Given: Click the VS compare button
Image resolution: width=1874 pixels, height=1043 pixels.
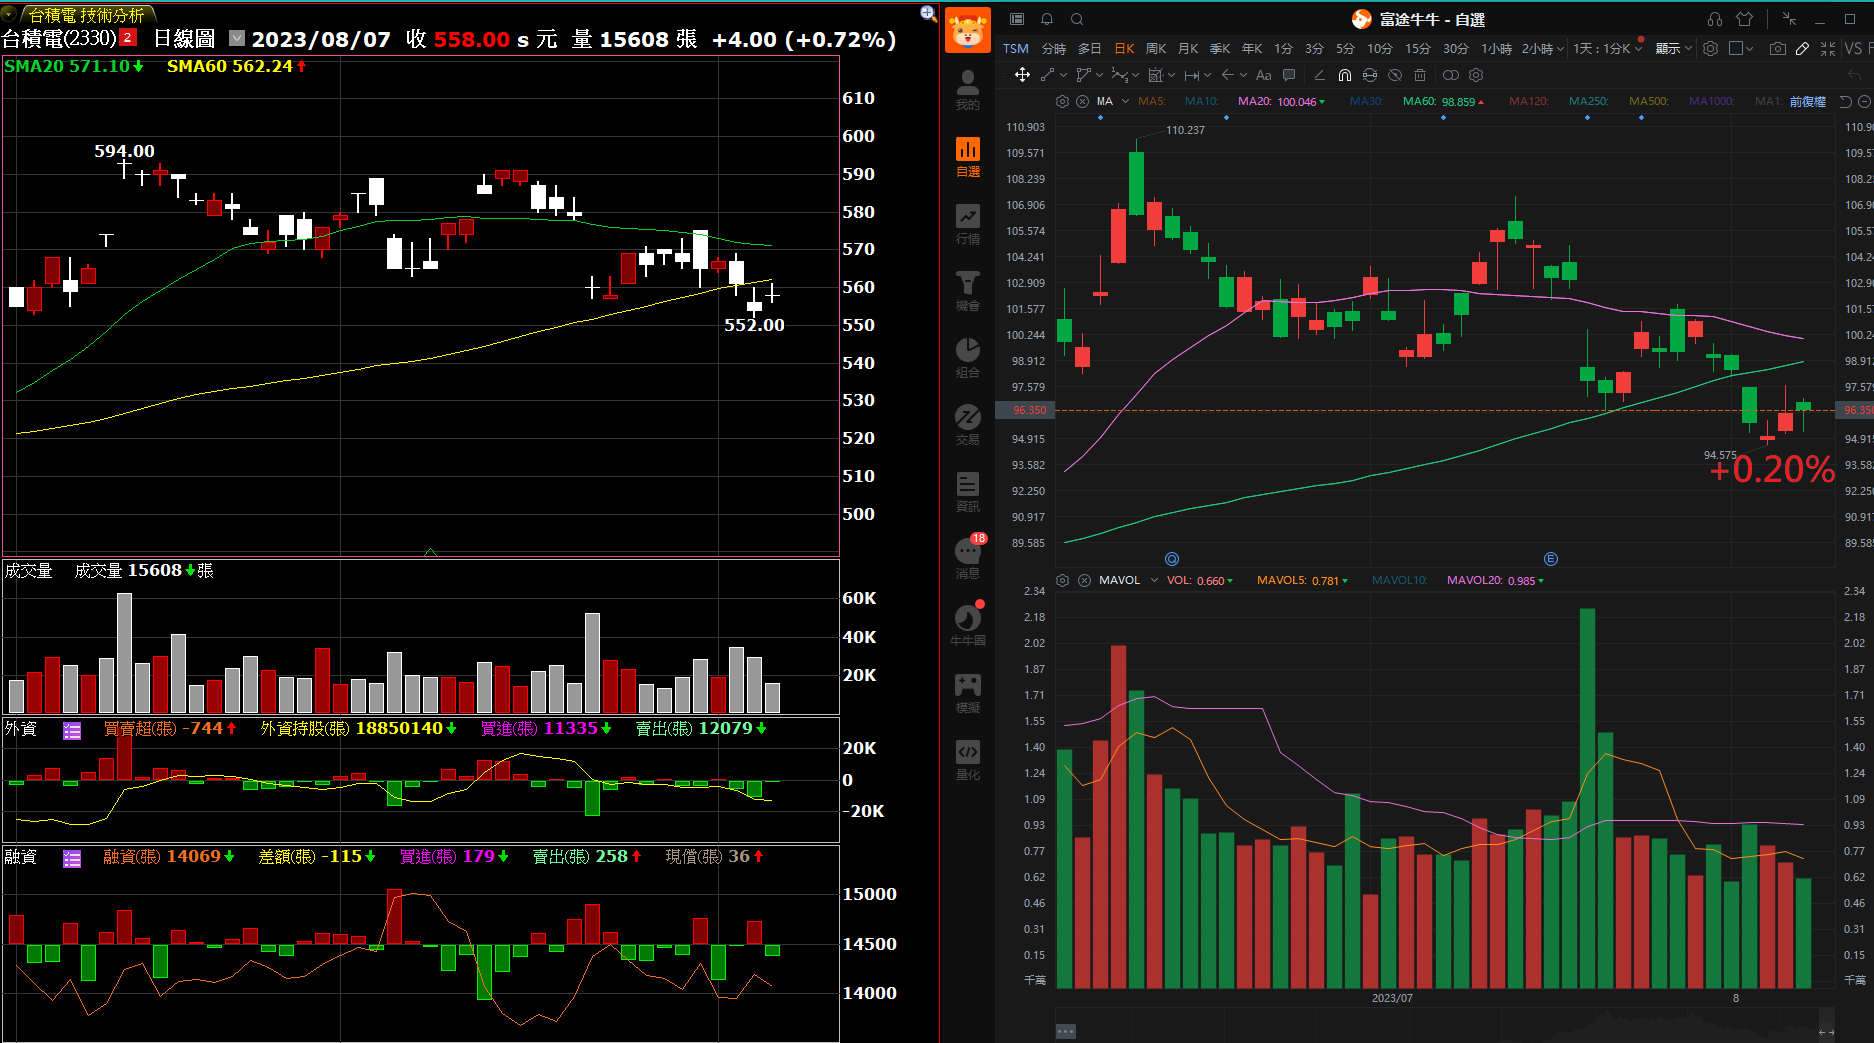Looking at the screenshot, I should point(1853,48).
